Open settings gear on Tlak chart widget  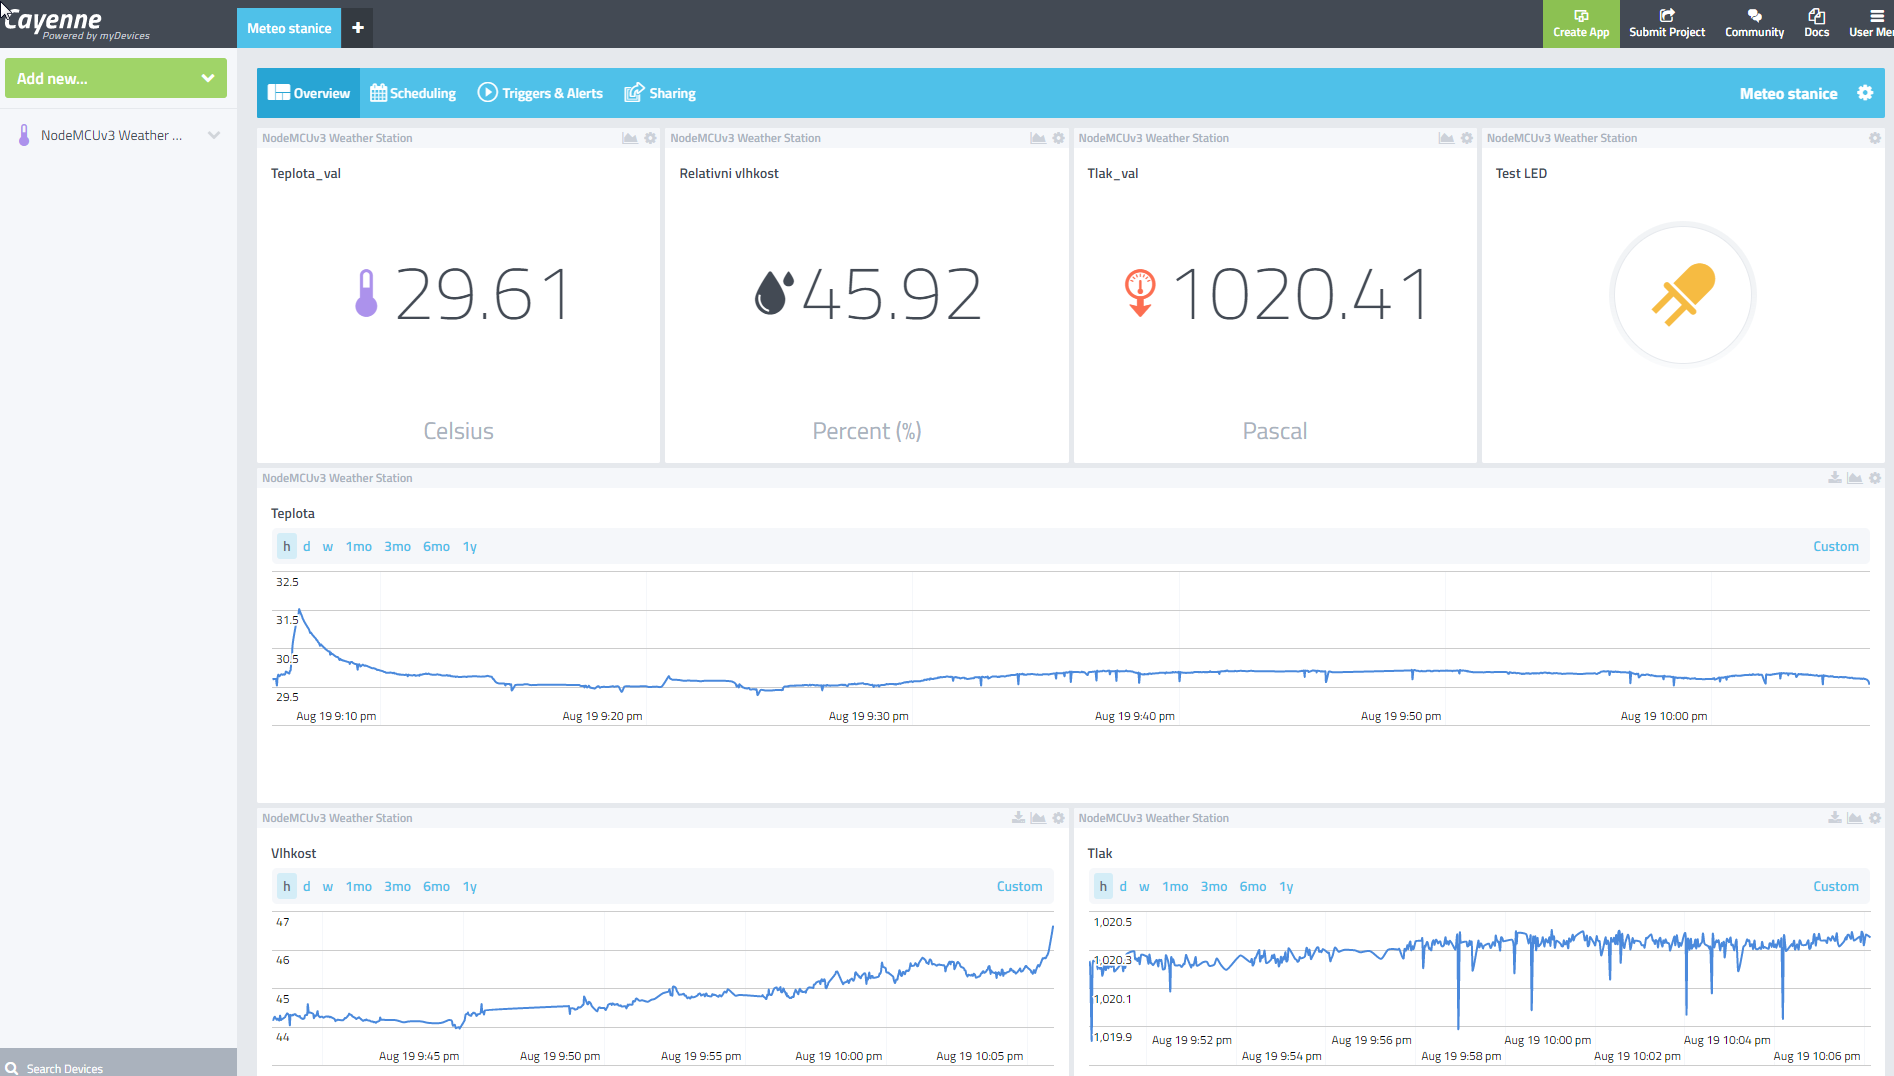[x=1875, y=818]
